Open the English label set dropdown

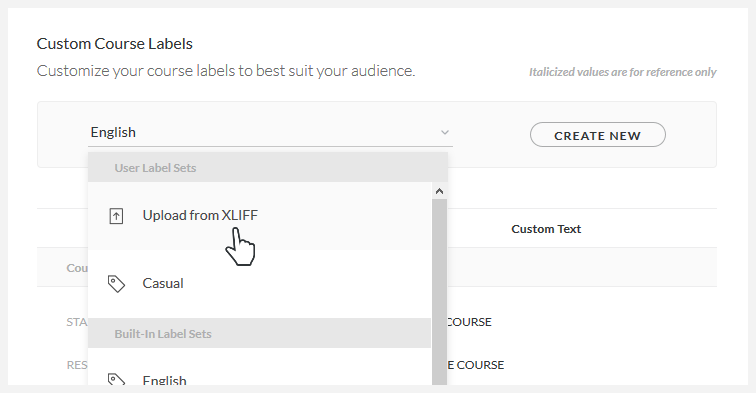tap(270, 132)
